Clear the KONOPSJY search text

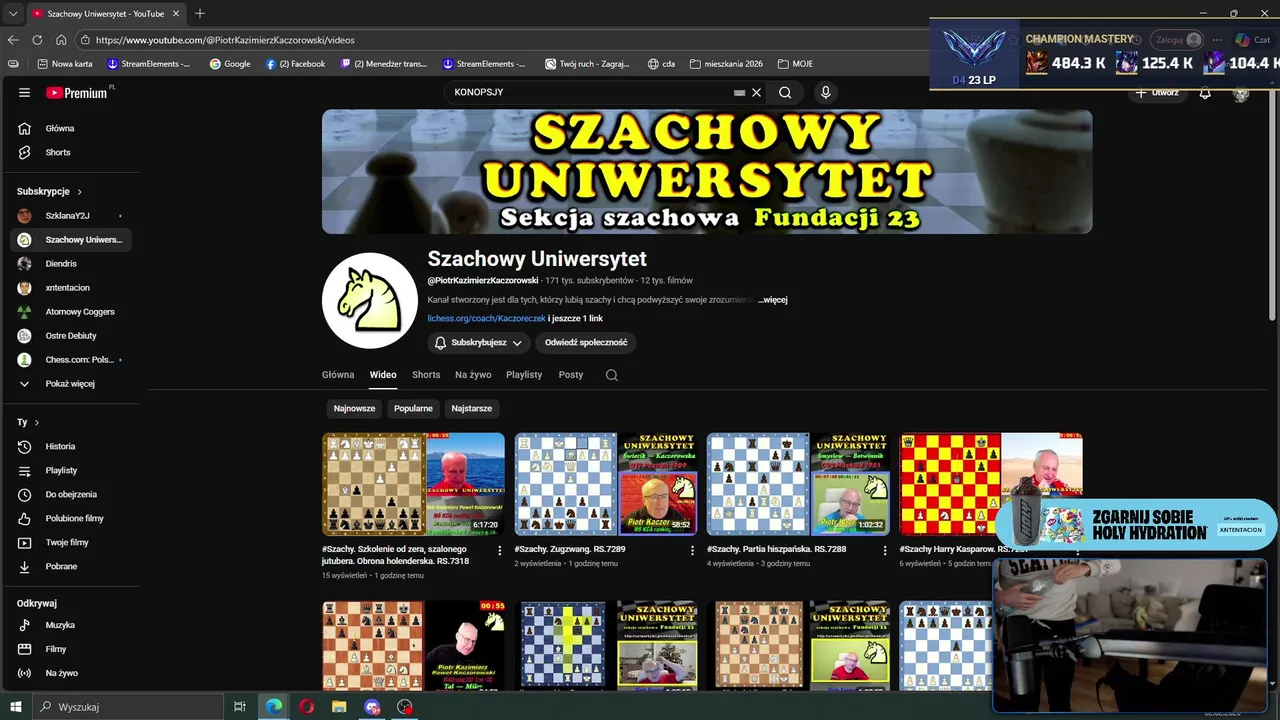(757, 92)
